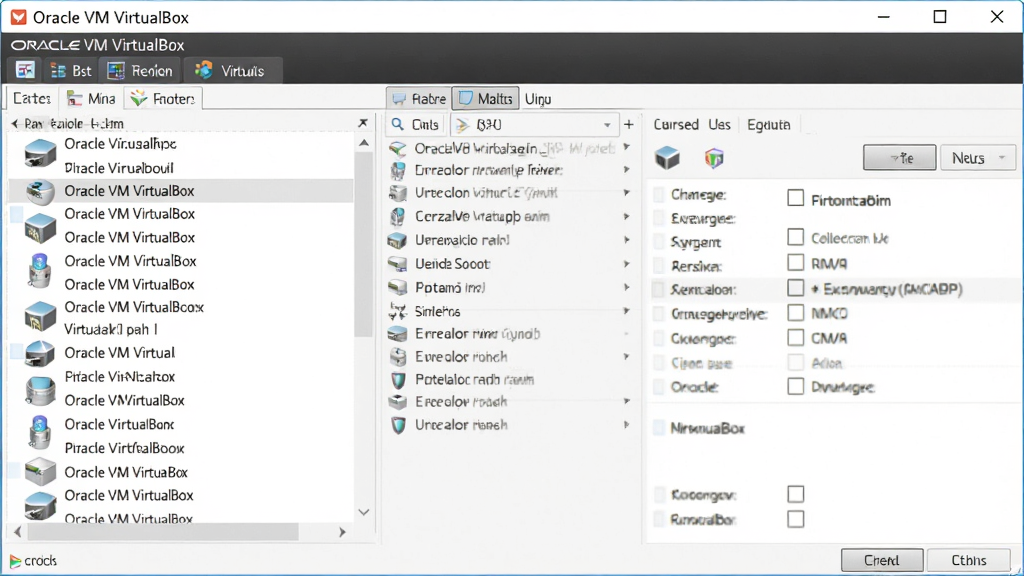Click the Bst toolbar button

click(72, 71)
